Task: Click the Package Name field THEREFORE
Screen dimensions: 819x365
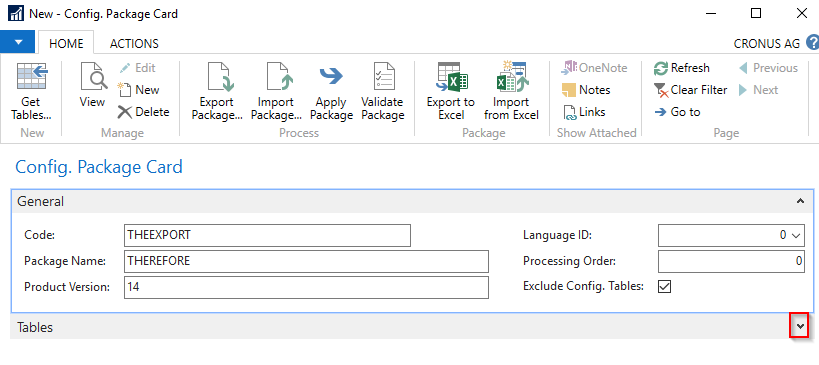Action: pos(306,261)
